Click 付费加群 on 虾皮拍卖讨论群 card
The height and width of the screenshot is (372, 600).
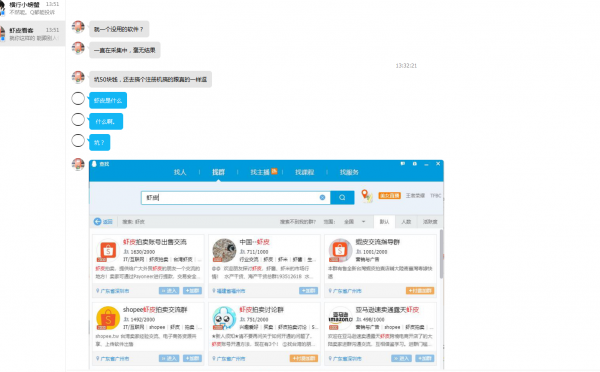(304, 358)
